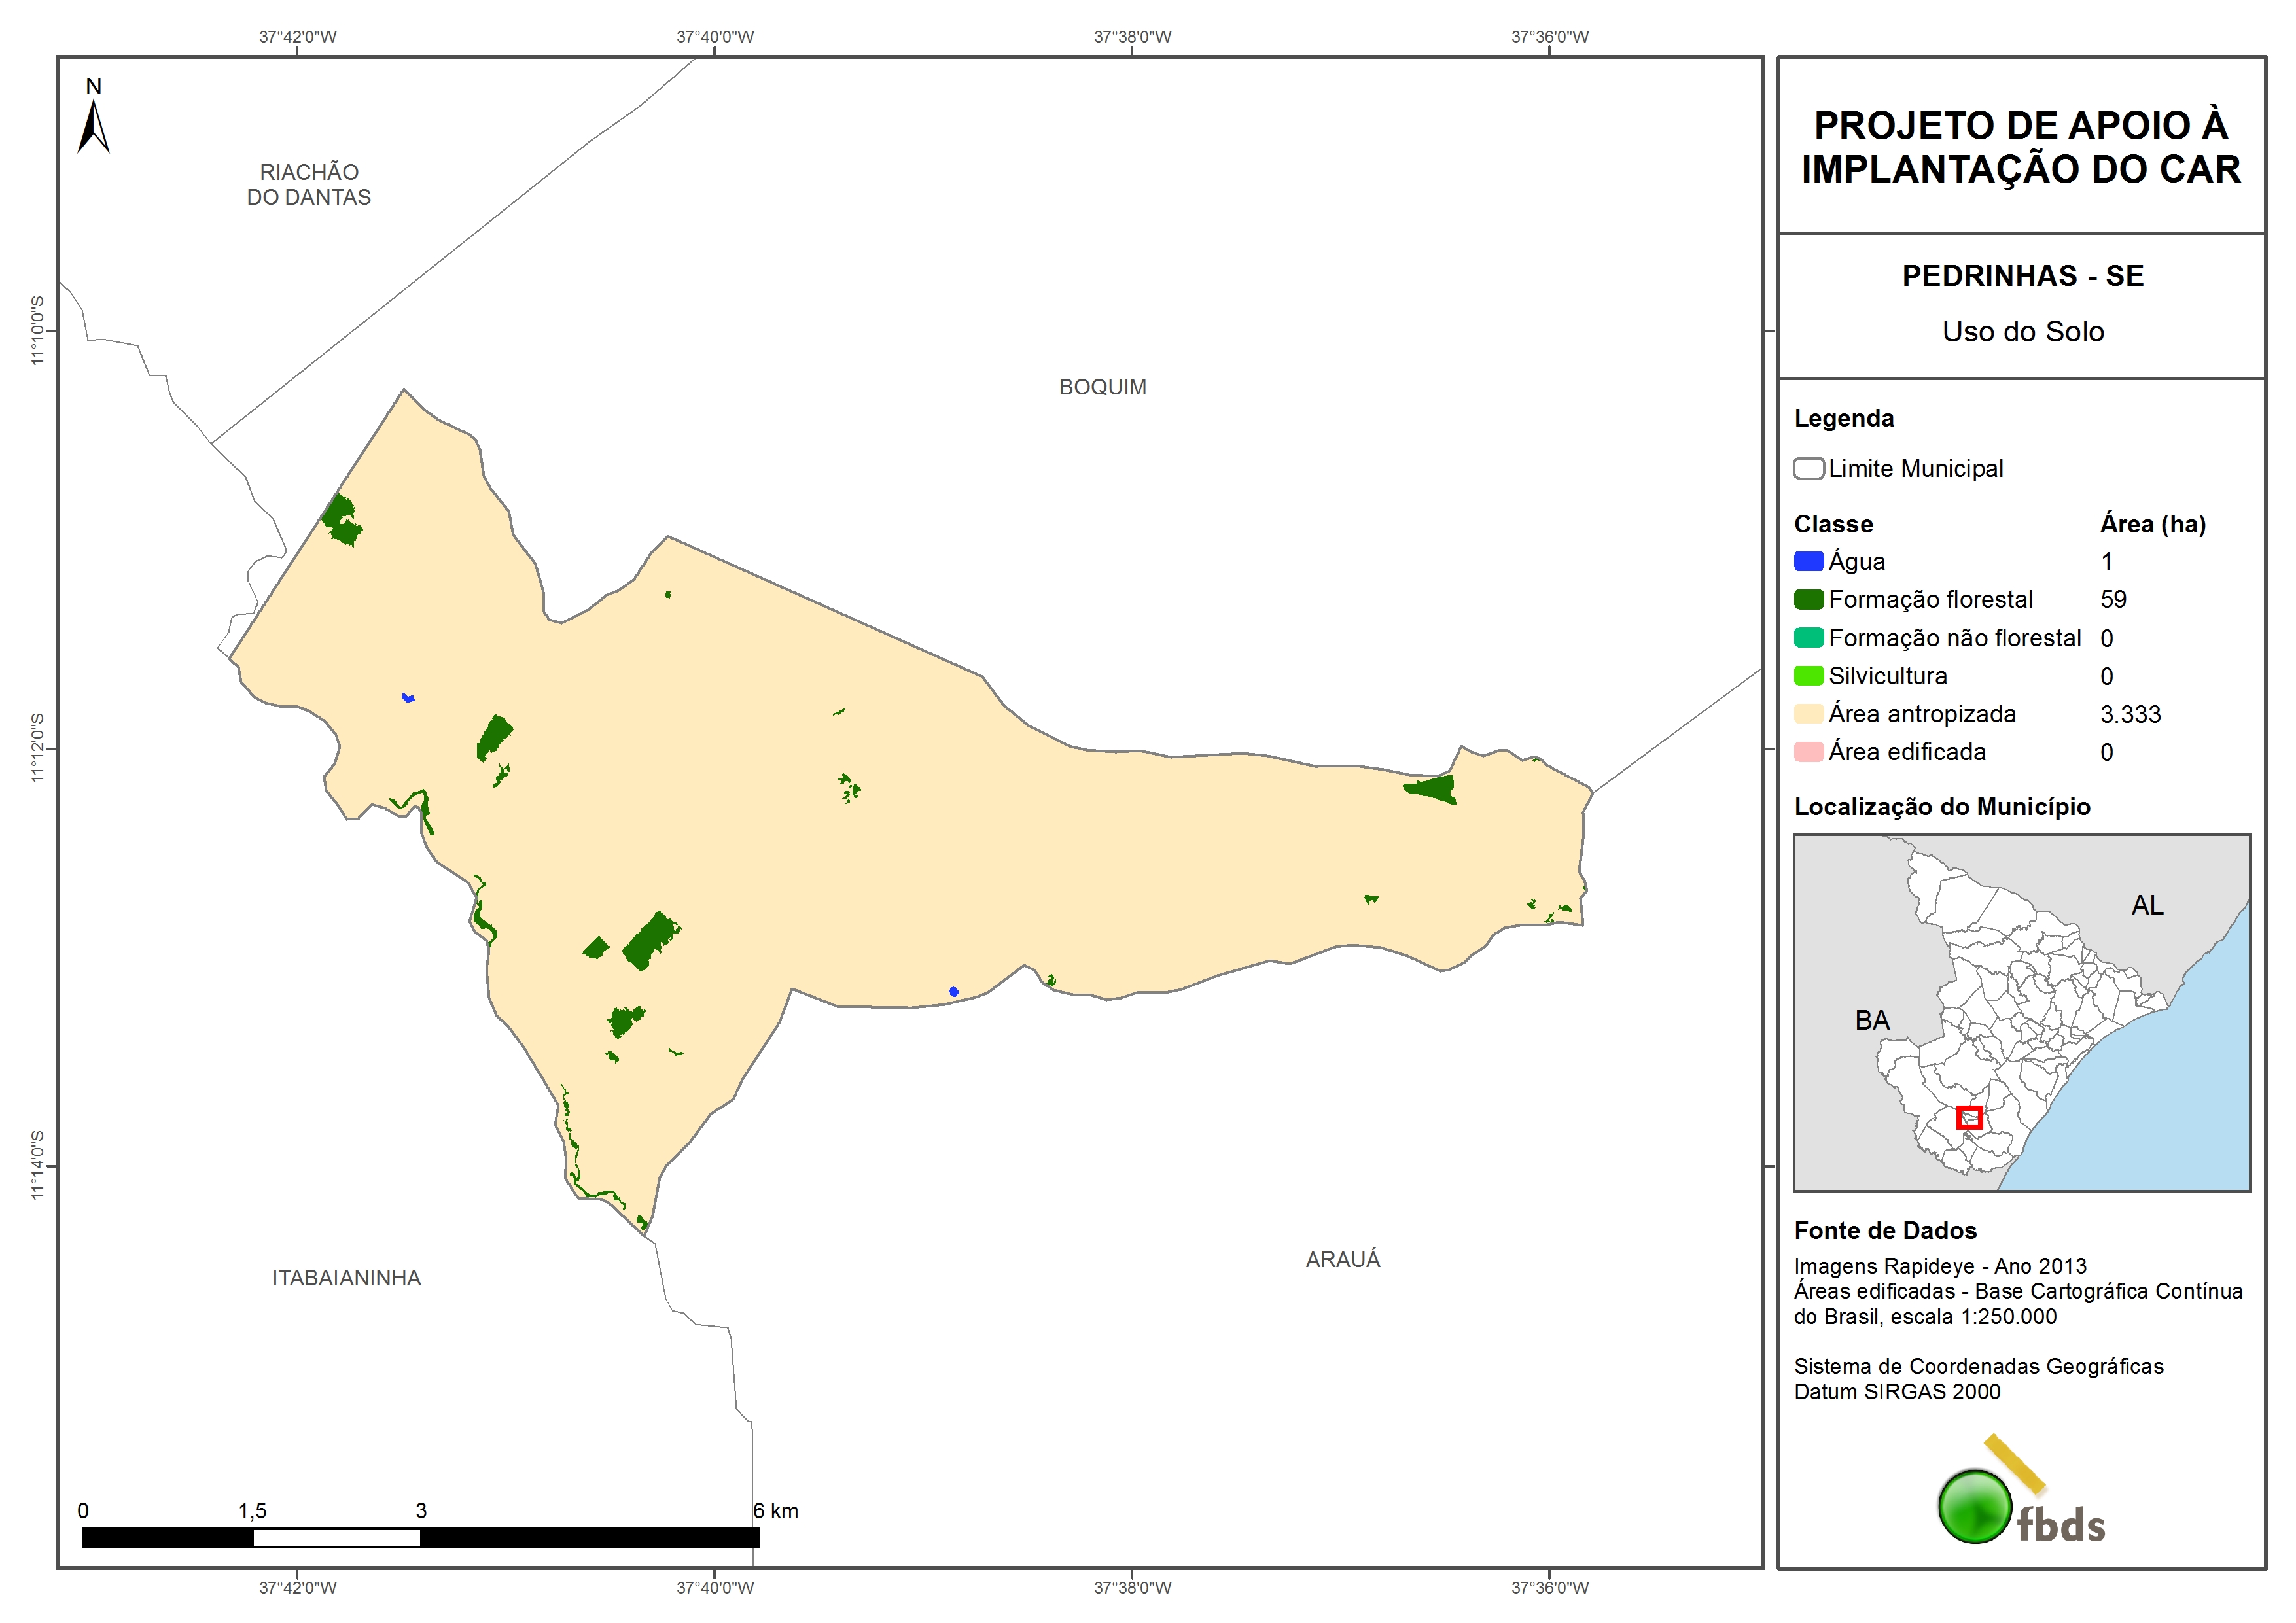
Task: Click the Limite Municipal legend symbol
Action: (x=1808, y=469)
